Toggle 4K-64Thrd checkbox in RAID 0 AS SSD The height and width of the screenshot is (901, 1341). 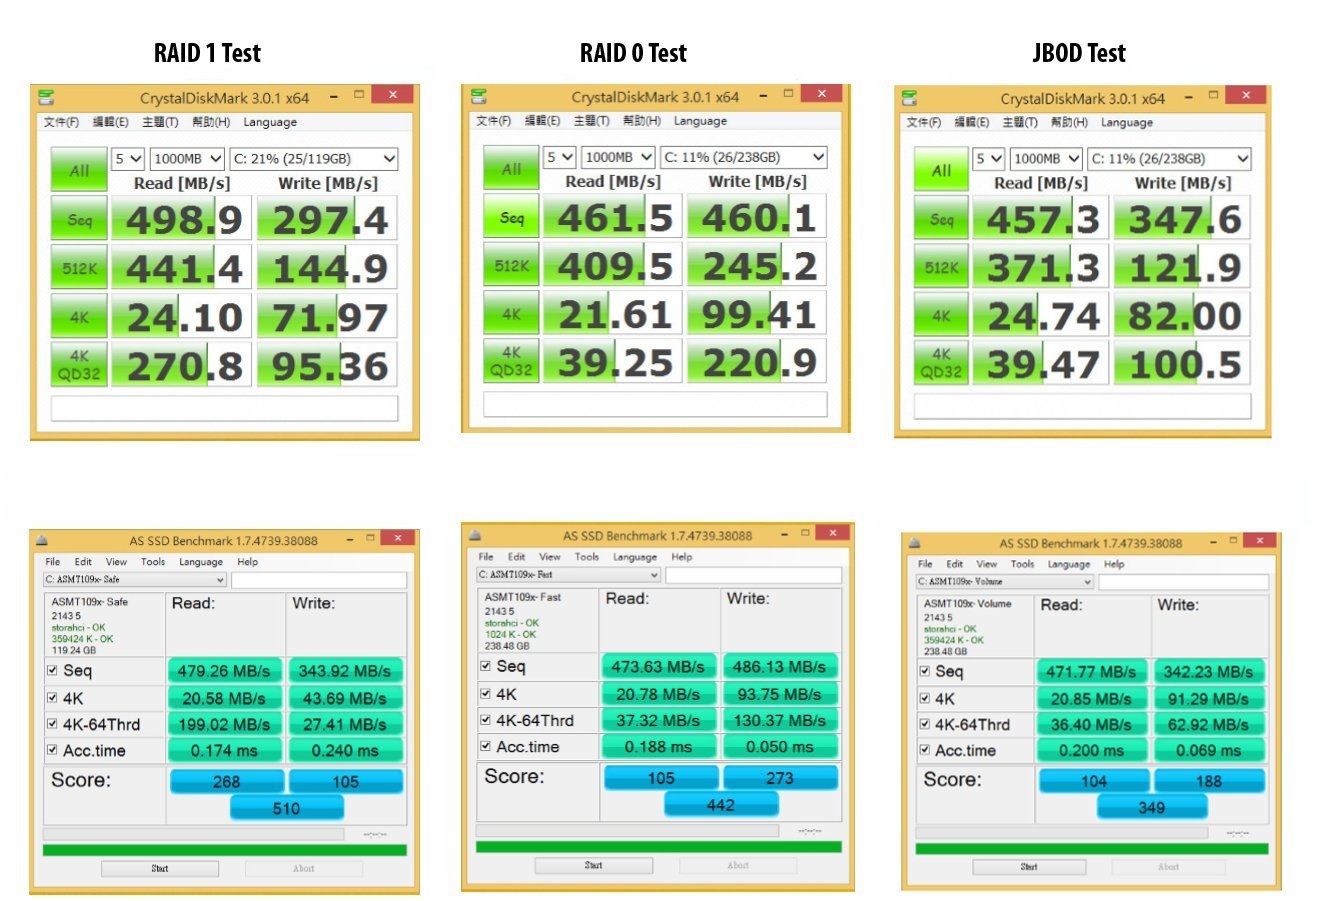click(485, 720)
